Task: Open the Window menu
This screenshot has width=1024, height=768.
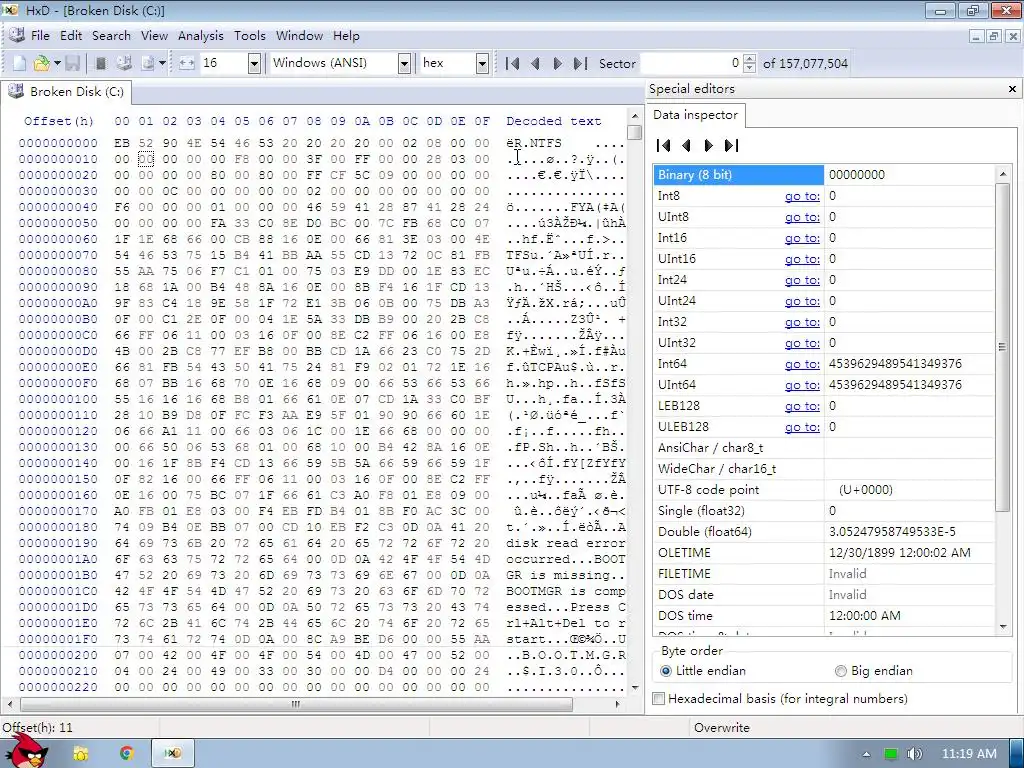Action: (x=299, y=36)
